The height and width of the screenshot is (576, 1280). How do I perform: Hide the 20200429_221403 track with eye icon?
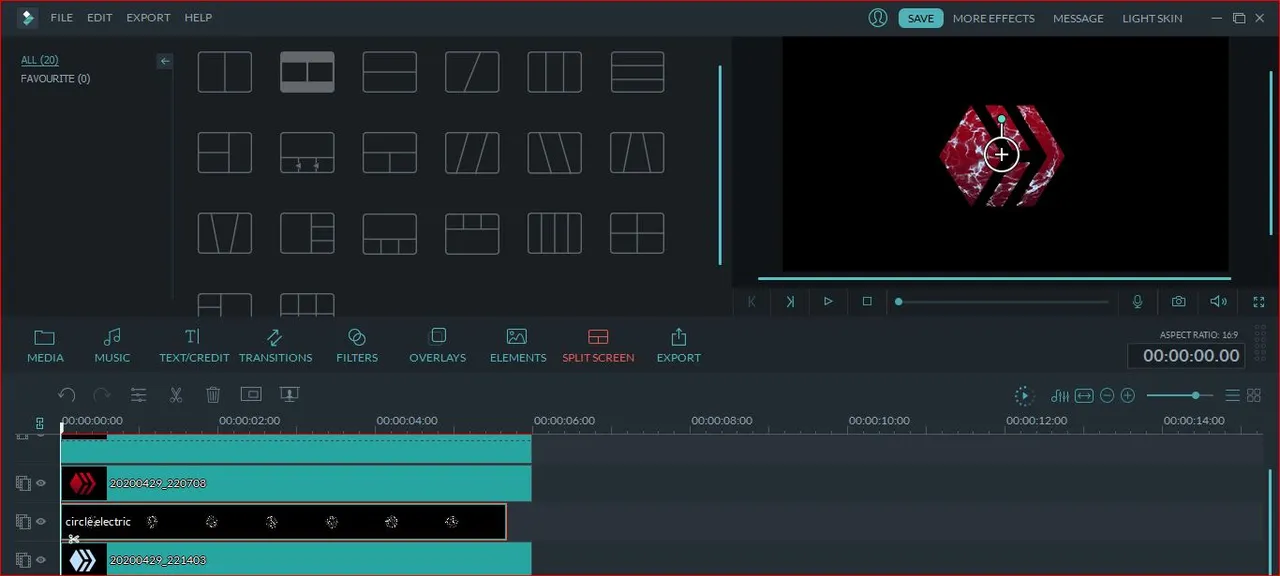pos(41,560)
